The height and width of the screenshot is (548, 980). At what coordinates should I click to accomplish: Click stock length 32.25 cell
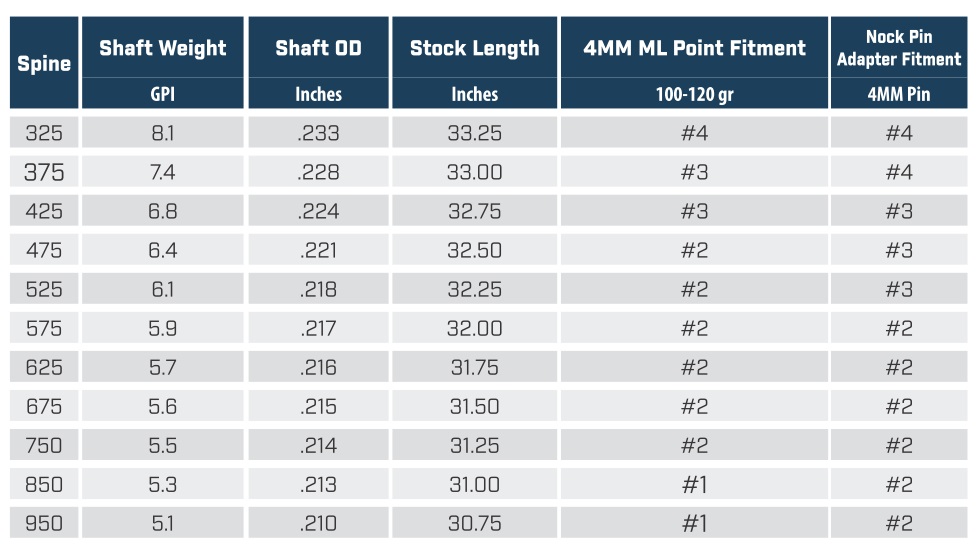[x=474, y=289]
